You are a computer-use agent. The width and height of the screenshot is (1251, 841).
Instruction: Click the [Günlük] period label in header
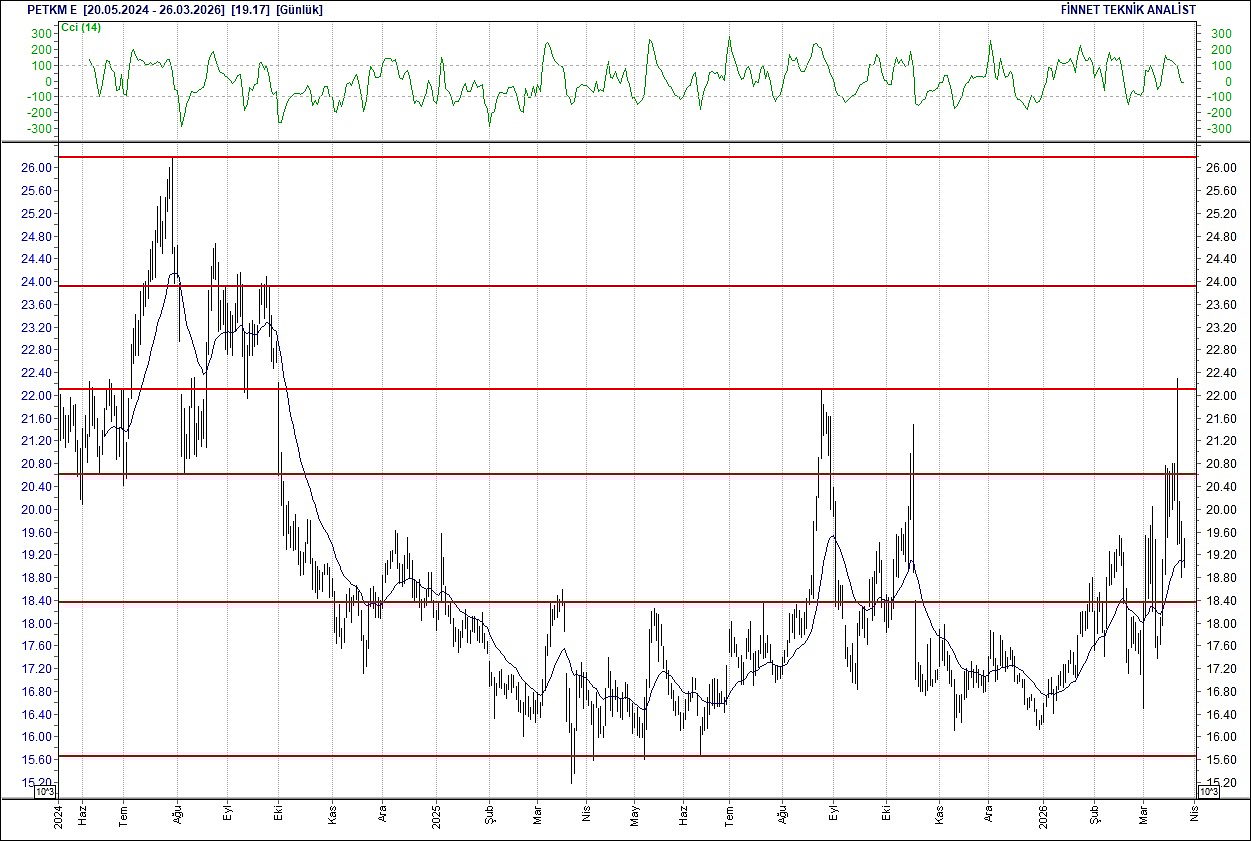pos(299,10)
